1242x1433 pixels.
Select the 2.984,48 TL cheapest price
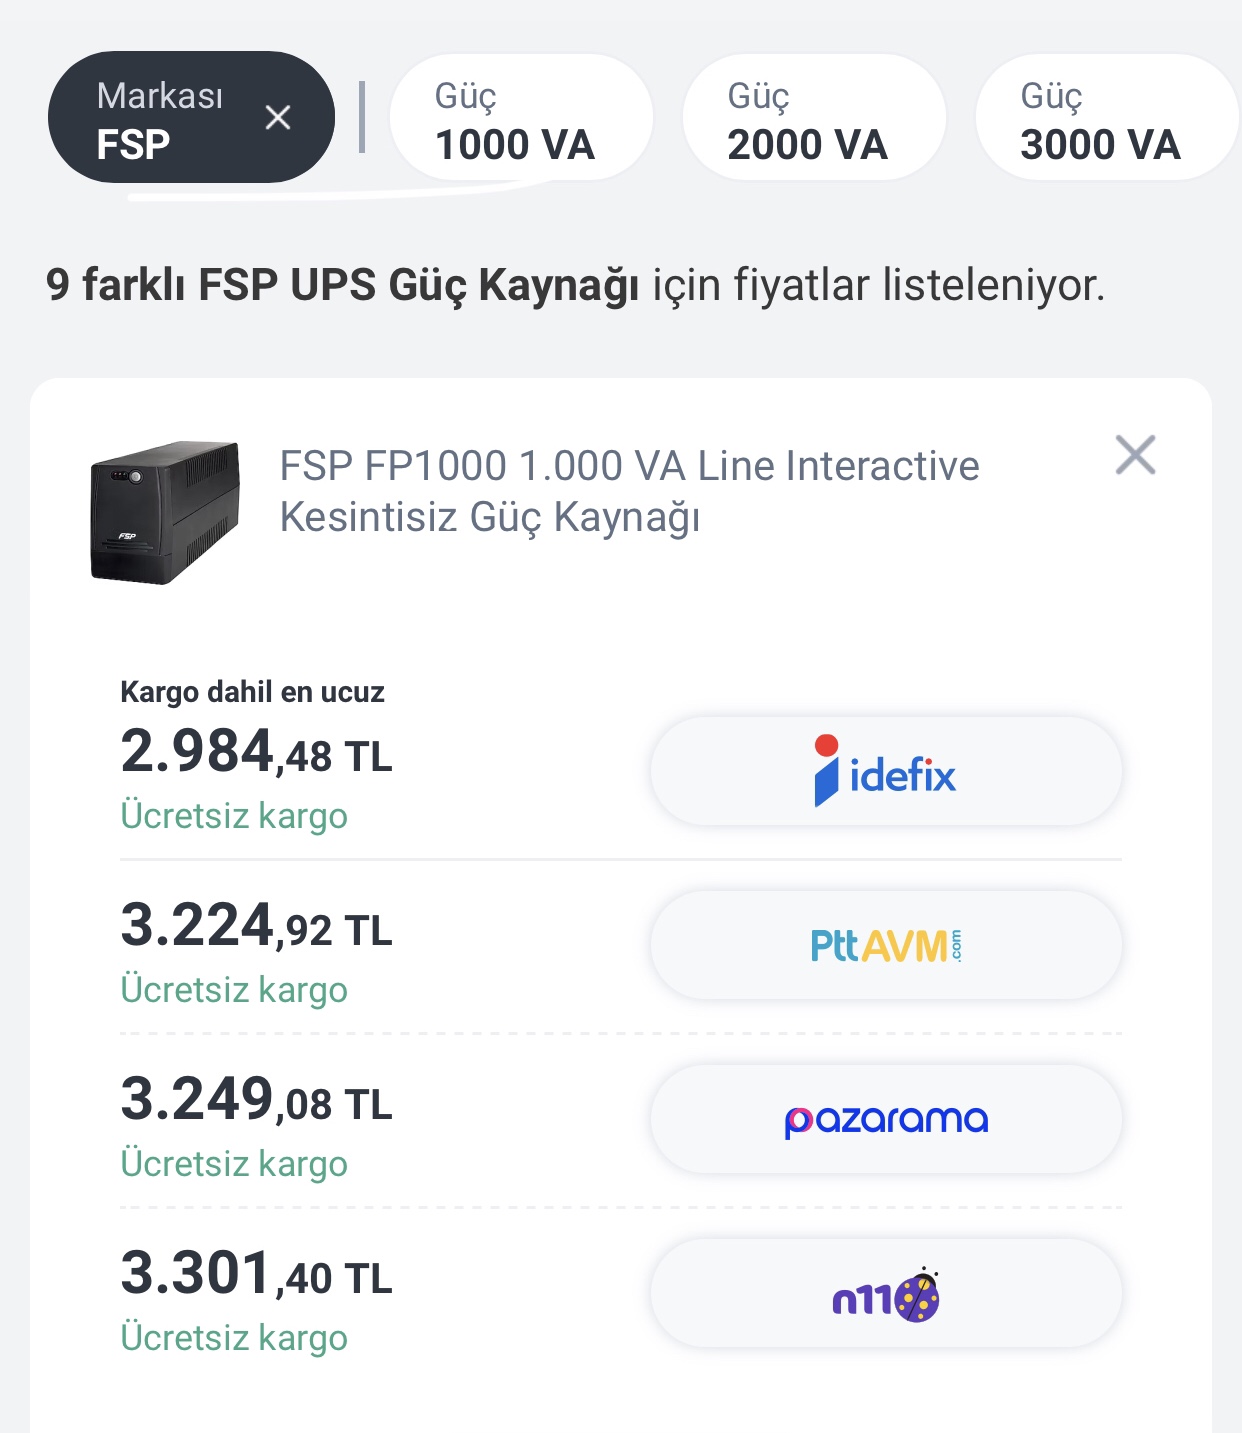pyautogui.click(x=256, y=752)
